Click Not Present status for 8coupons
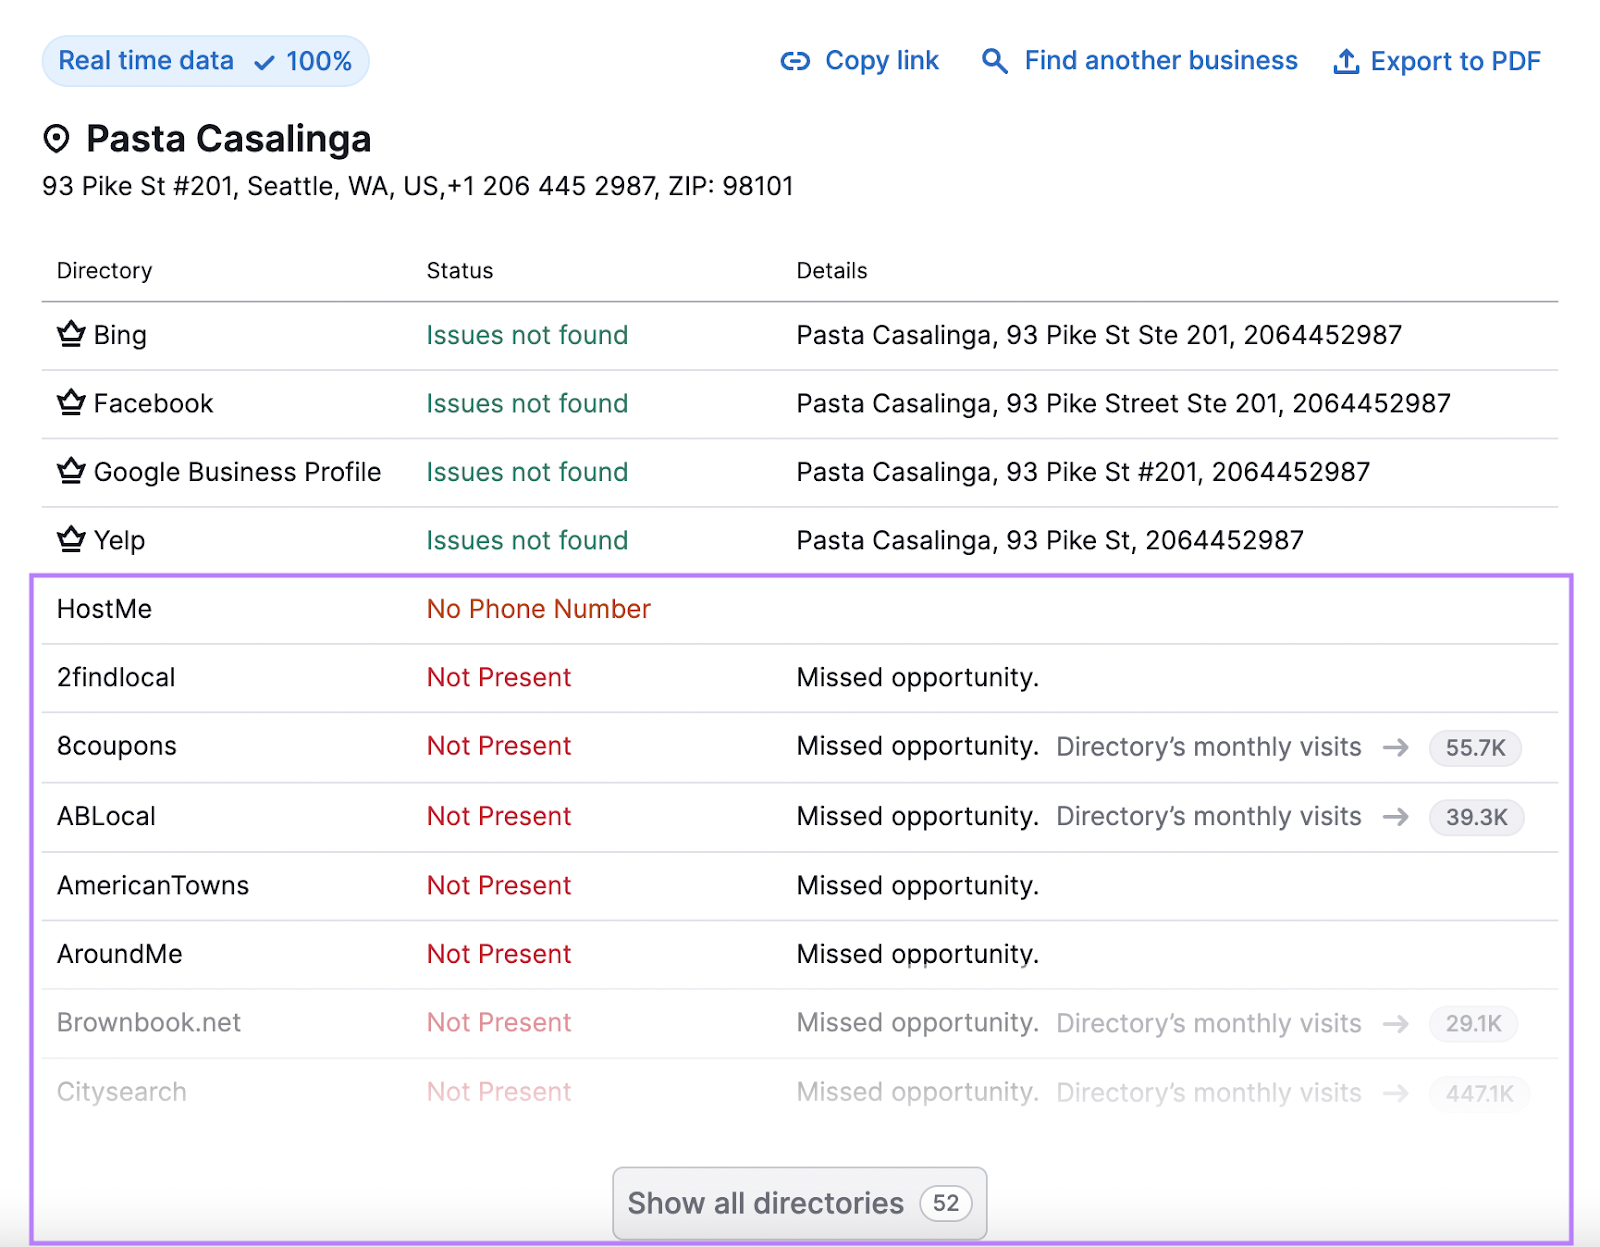The height and width of the screenshot is (1247, 1600). pyautogui.click(x=499, y=746)
